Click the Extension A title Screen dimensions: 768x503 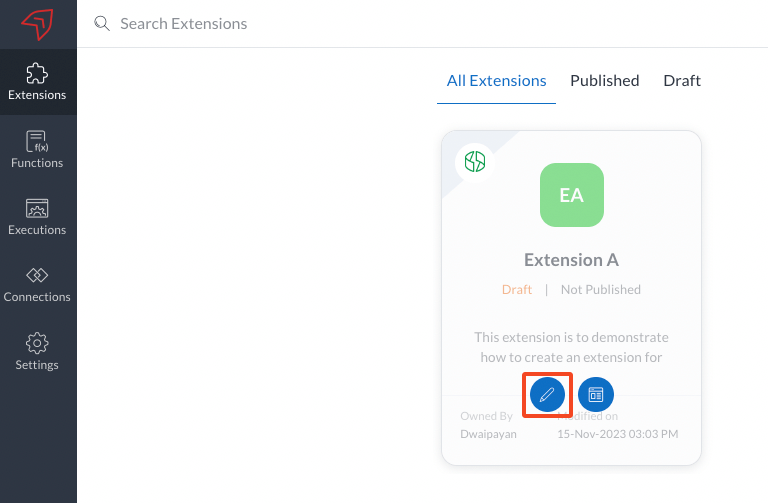point(571,260)
